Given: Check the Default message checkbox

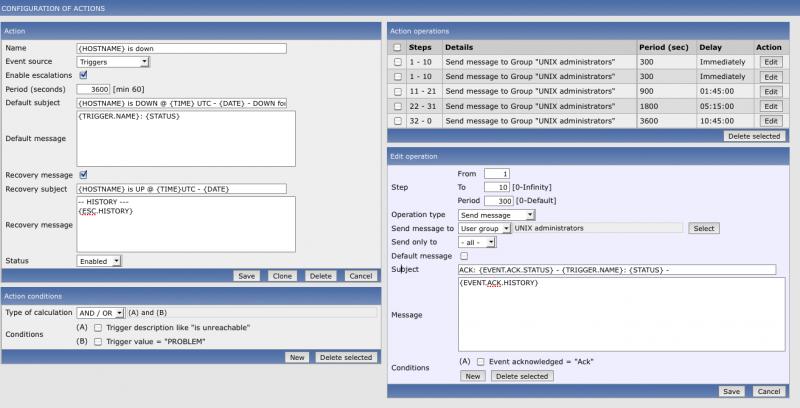Looking at the screenshot, I should pos(464,256).
